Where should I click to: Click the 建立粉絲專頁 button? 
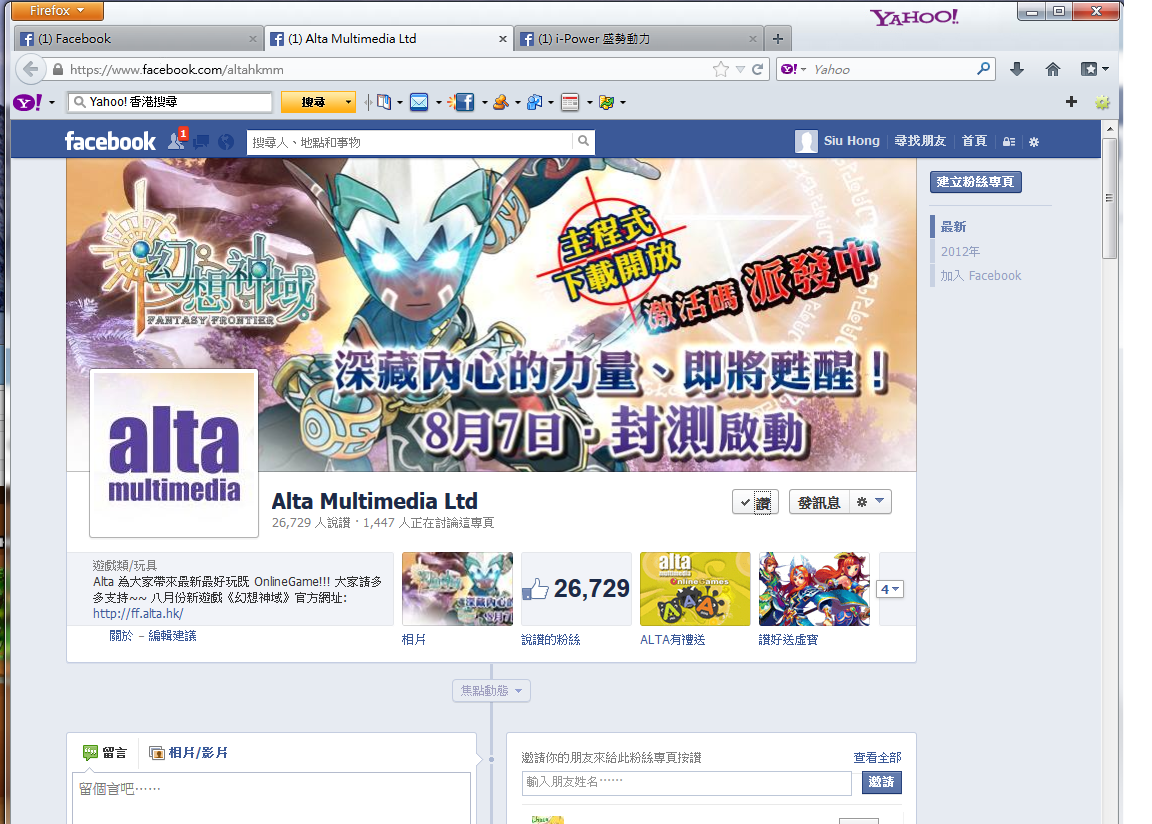(976, 181)
